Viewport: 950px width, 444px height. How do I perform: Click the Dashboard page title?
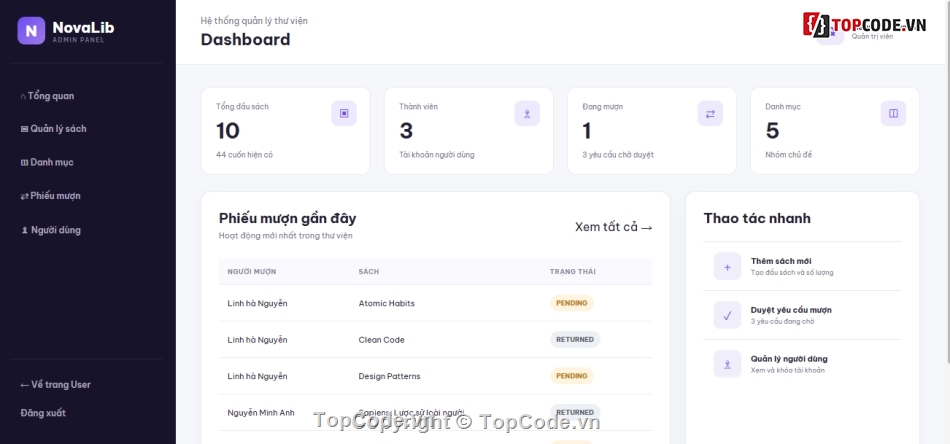245,40
